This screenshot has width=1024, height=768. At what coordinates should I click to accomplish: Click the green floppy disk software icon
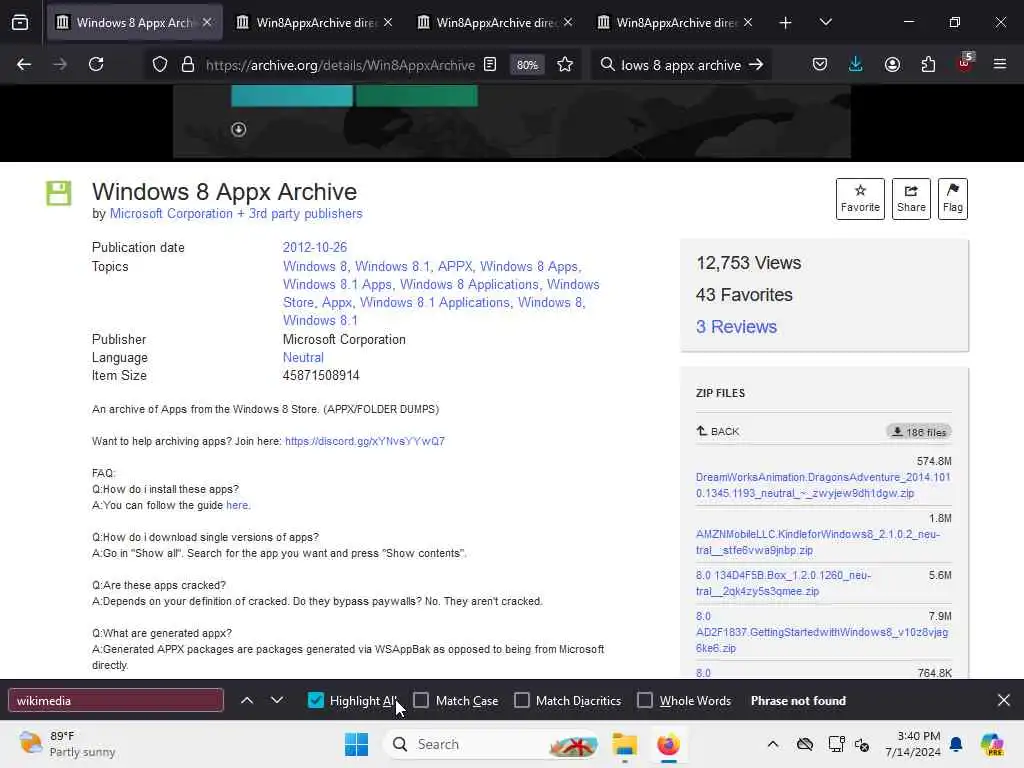click(x=59, y=193)
